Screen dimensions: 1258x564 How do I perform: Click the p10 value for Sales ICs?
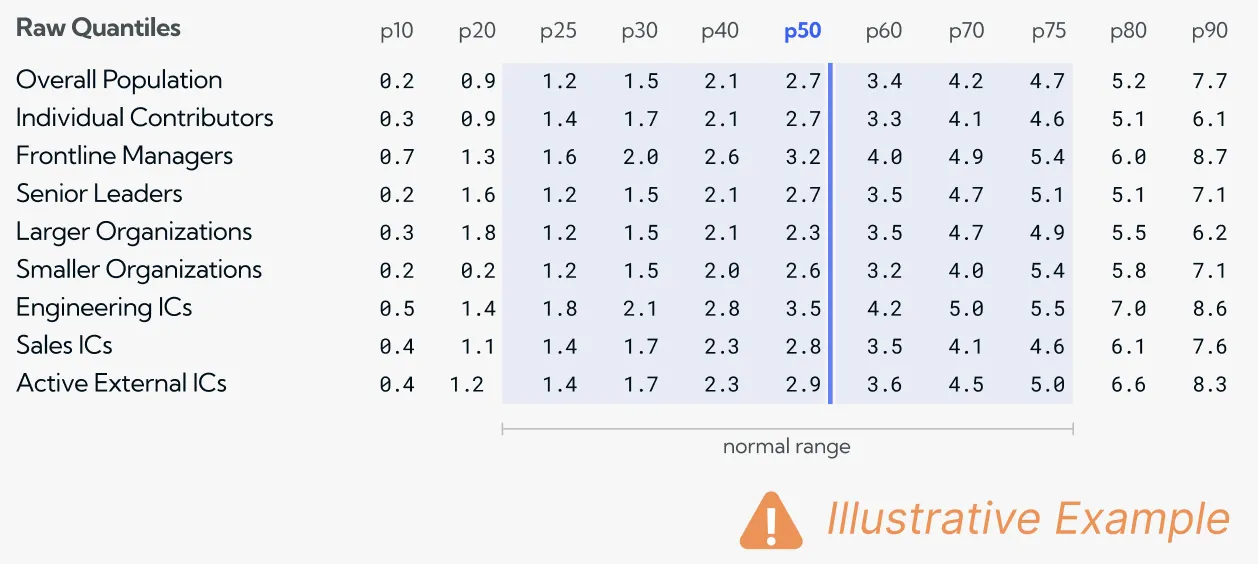click(x=396, y=347)
